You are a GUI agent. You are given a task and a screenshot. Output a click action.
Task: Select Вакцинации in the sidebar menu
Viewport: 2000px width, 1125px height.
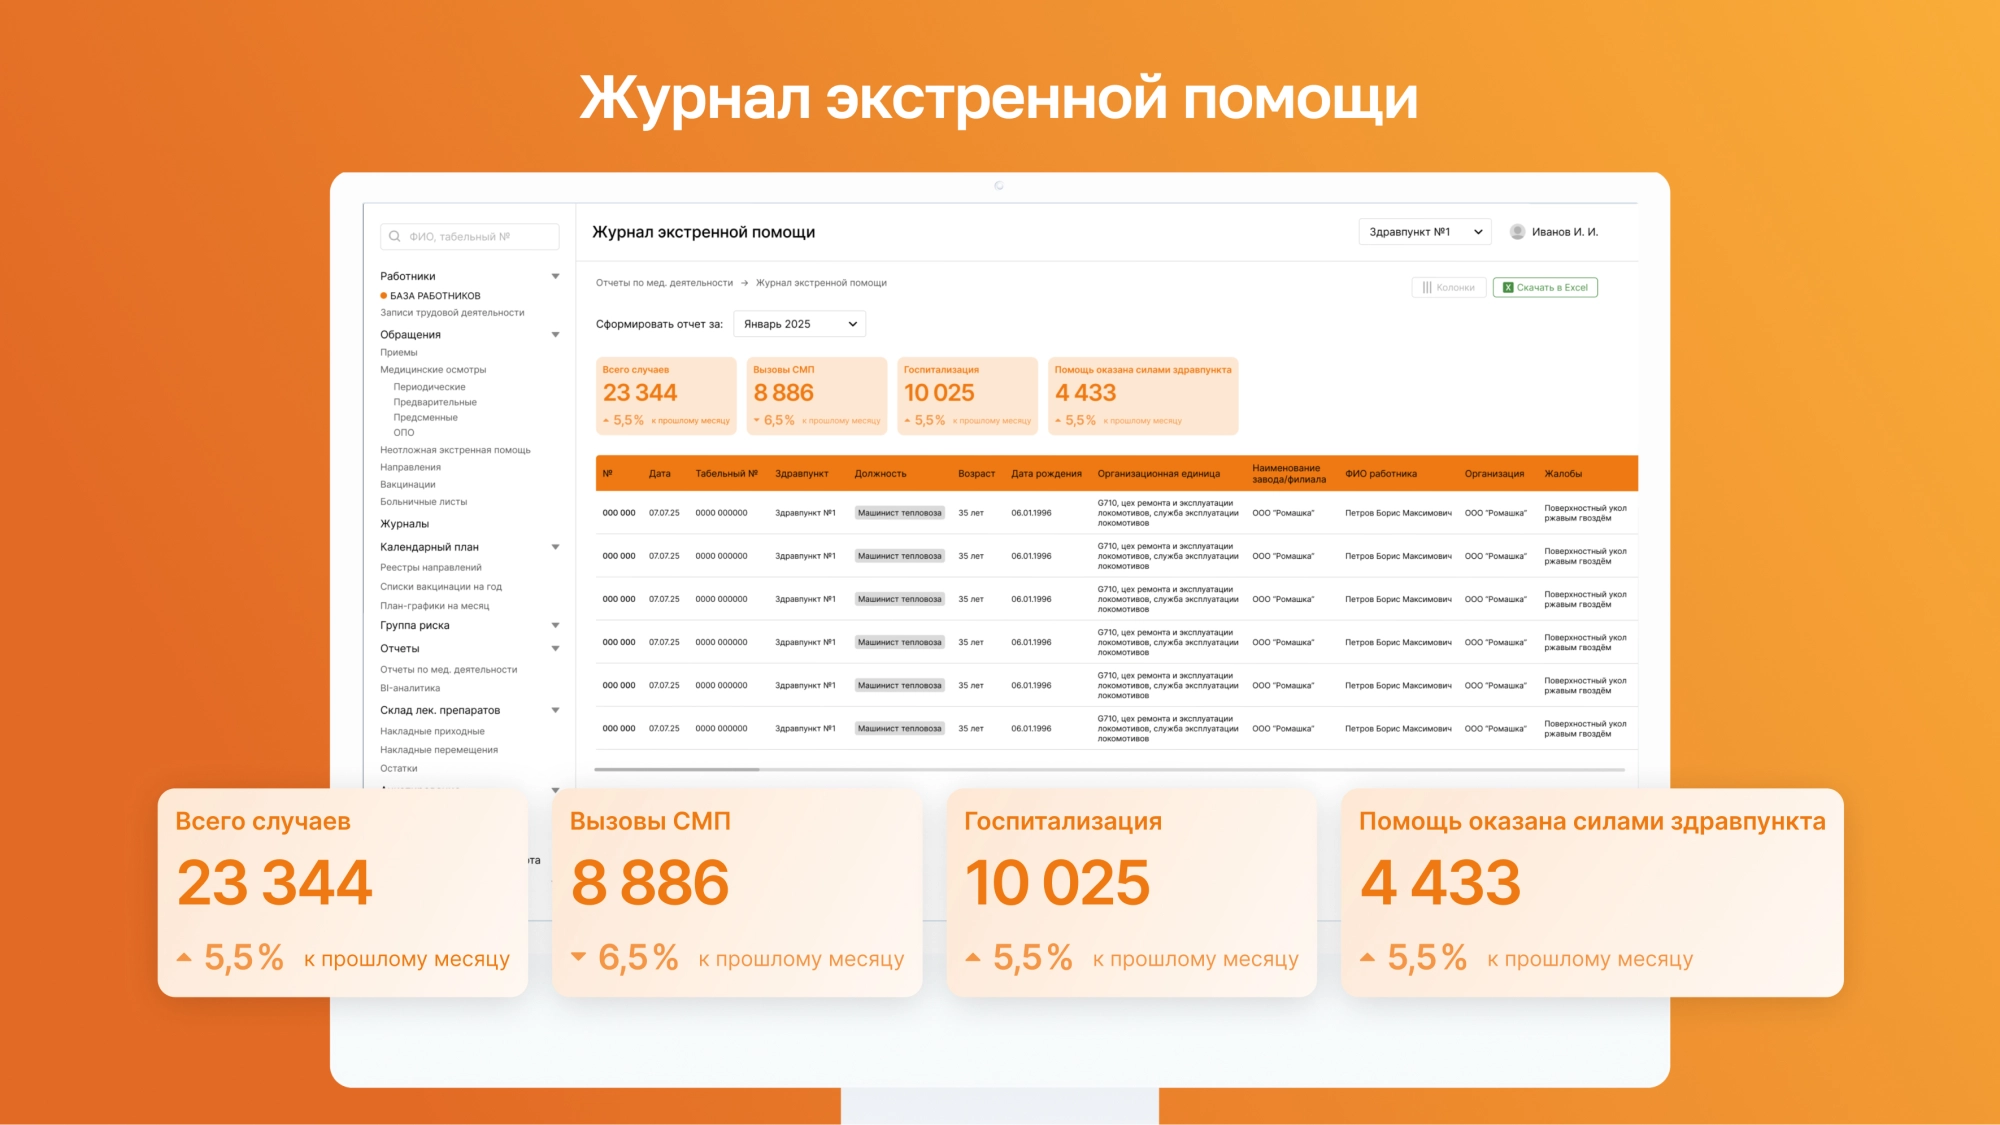[x=409, y=483]
